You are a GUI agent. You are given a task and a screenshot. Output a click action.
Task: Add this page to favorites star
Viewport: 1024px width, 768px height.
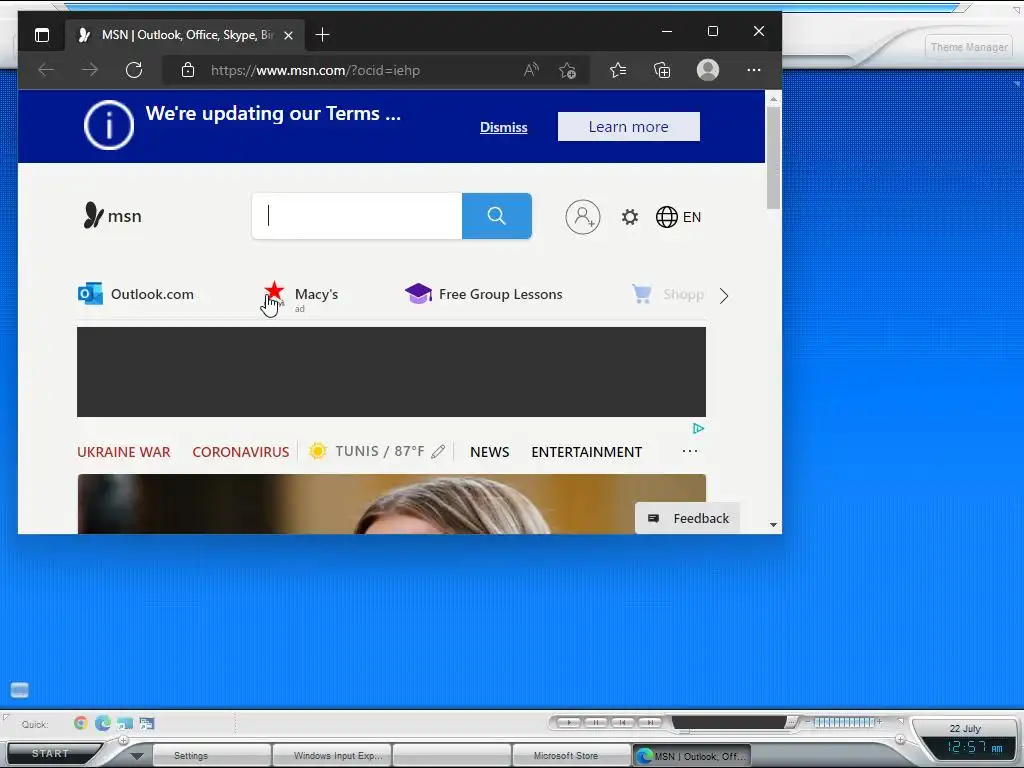pyautogui.click(x=567, y=70)
